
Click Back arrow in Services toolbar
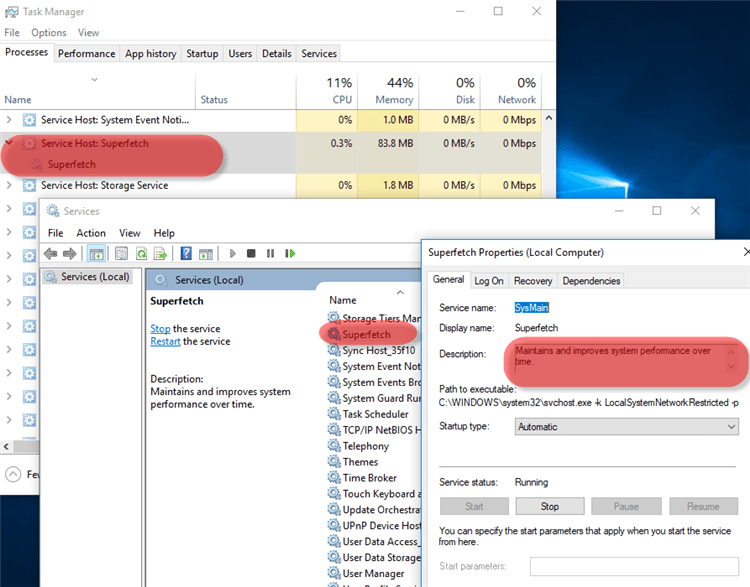[51, 254]
